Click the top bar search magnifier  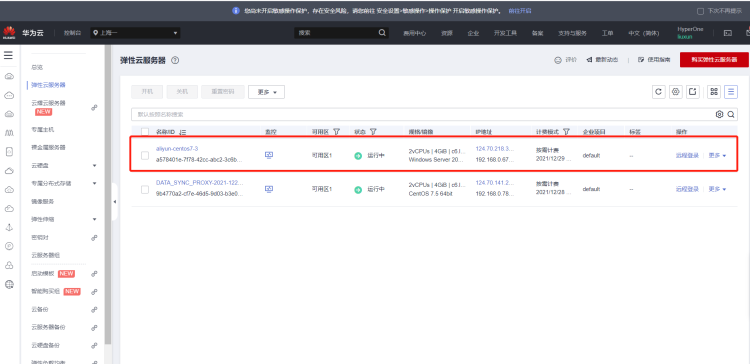click(382, 33)
